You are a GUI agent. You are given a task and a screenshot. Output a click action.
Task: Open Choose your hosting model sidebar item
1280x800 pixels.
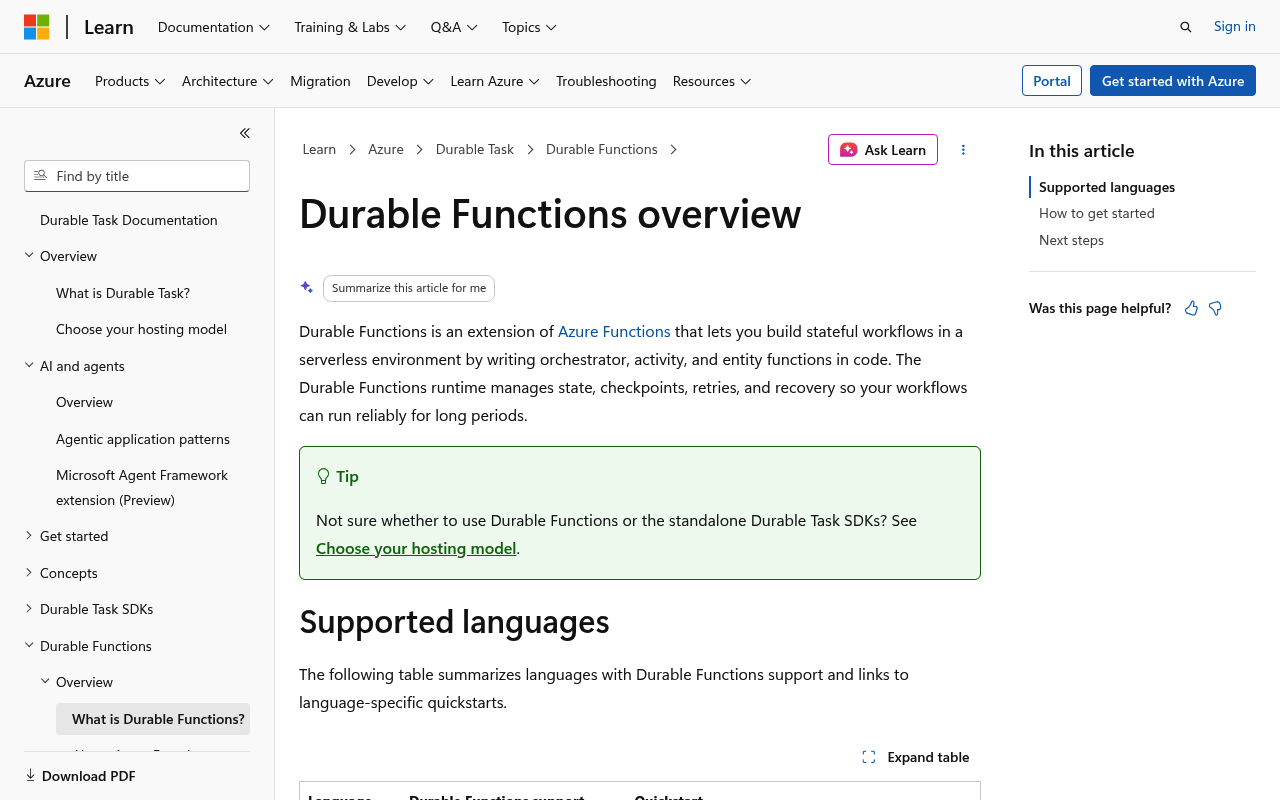[x=141, y=329]
